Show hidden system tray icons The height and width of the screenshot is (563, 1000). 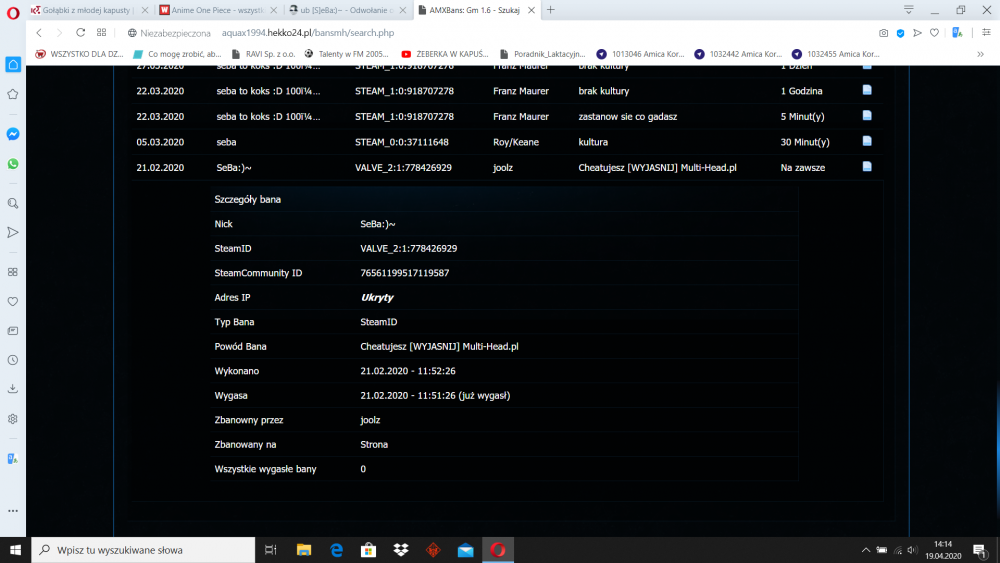[x=866, y=550]
